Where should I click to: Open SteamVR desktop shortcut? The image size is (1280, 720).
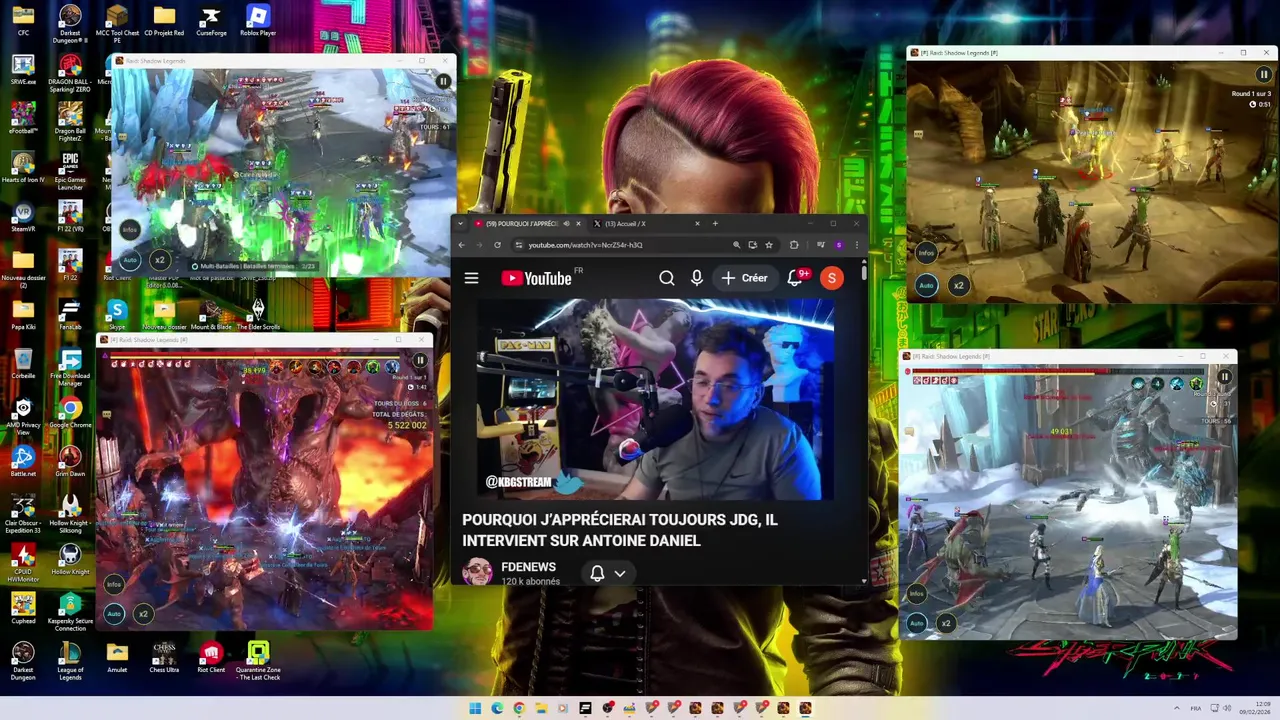point(23,218)
